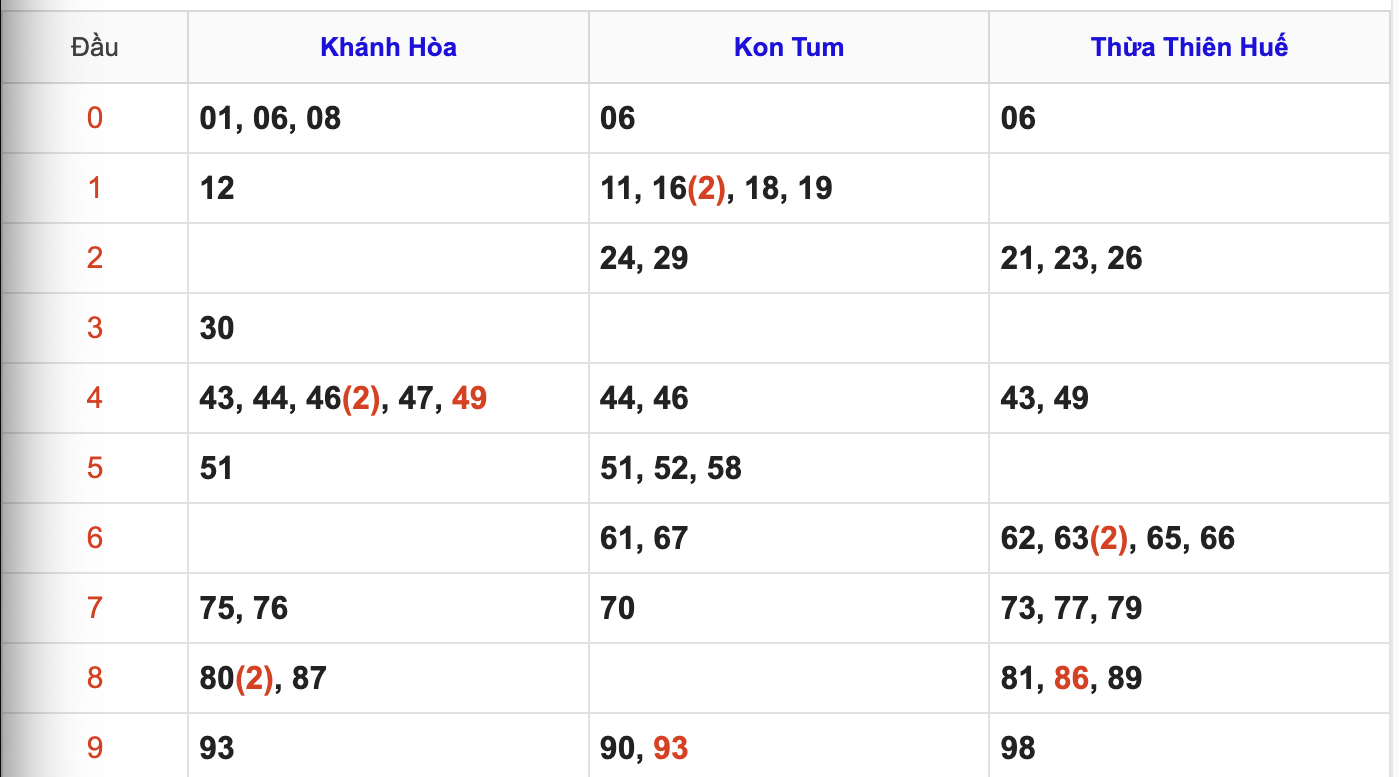This screenshot has width=1399, height=777.
Task: Click row head number 9
Action: pos(94,748)
